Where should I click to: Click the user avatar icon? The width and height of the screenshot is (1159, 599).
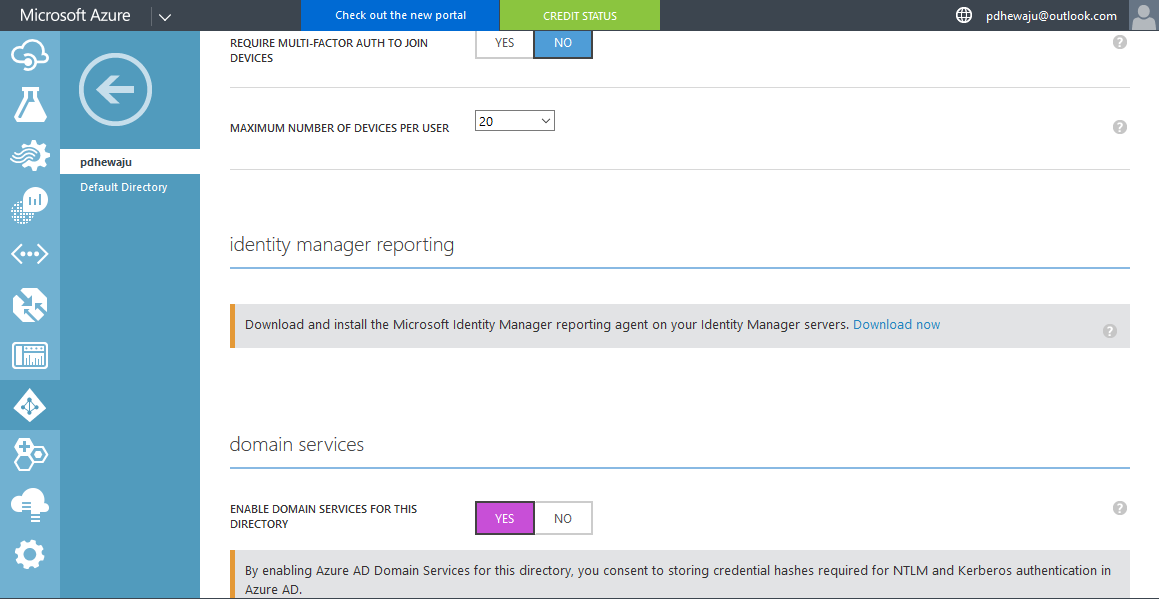[1143, 15]
